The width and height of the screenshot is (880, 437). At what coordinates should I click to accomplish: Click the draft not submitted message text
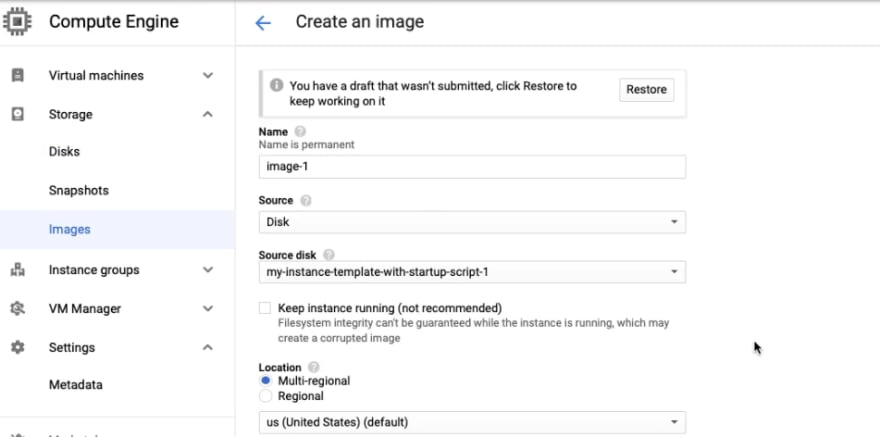tap(433, 94)
